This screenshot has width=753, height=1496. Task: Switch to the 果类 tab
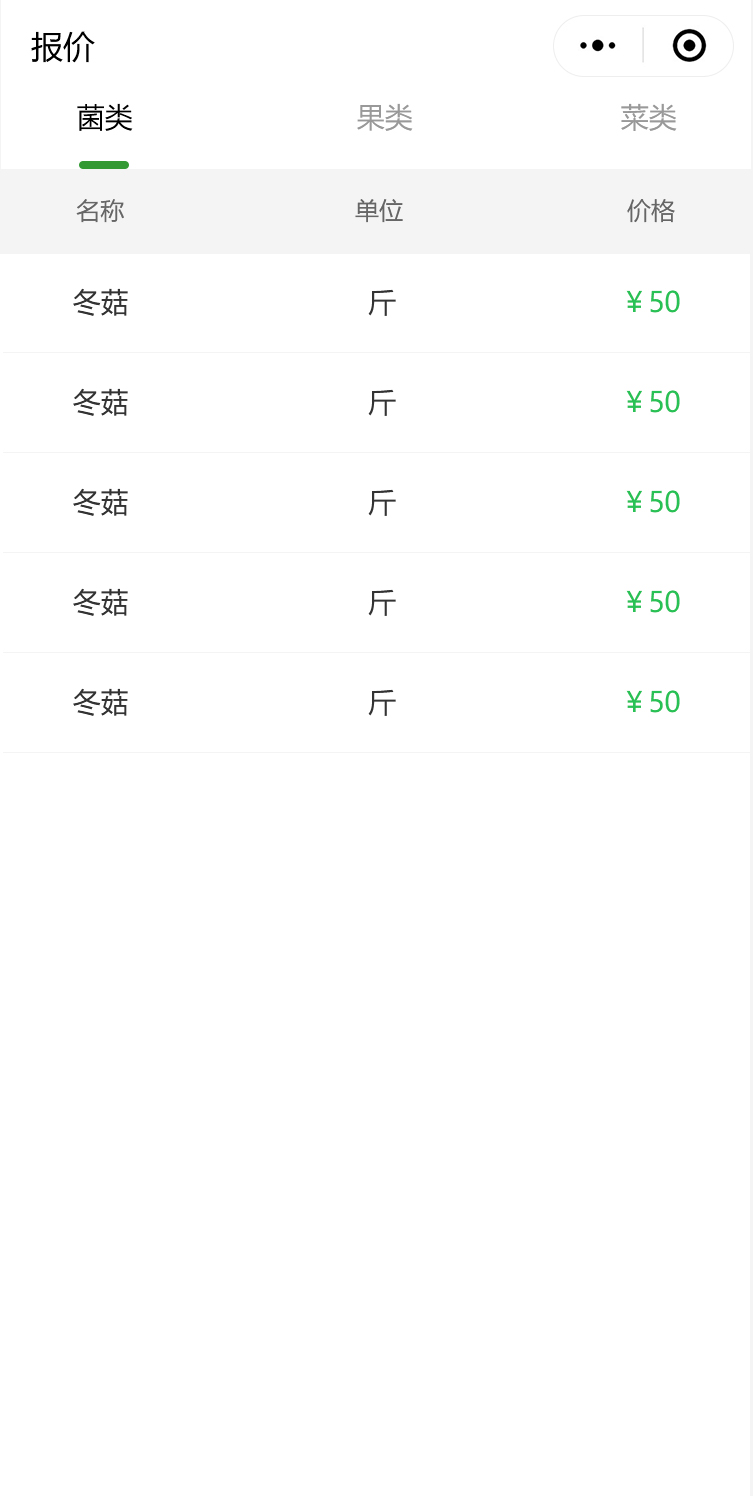(x=384, y=119)
